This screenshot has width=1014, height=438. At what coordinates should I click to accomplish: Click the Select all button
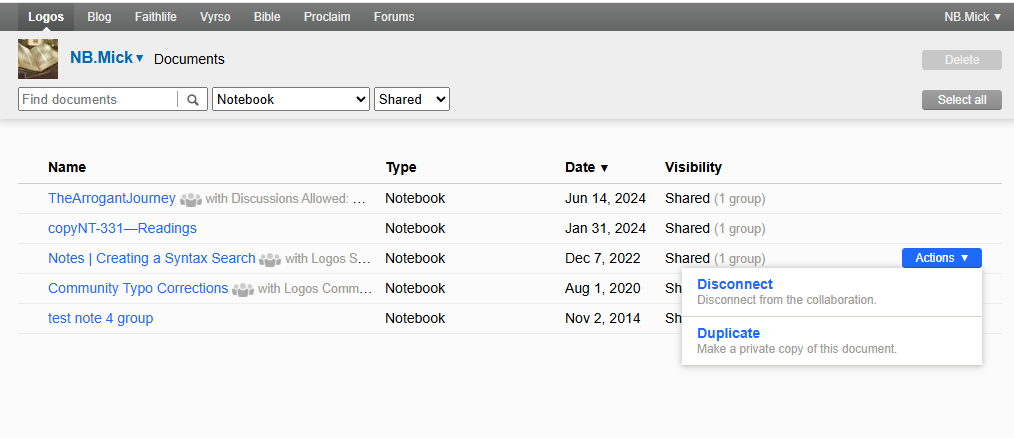(x=962, y=100)
